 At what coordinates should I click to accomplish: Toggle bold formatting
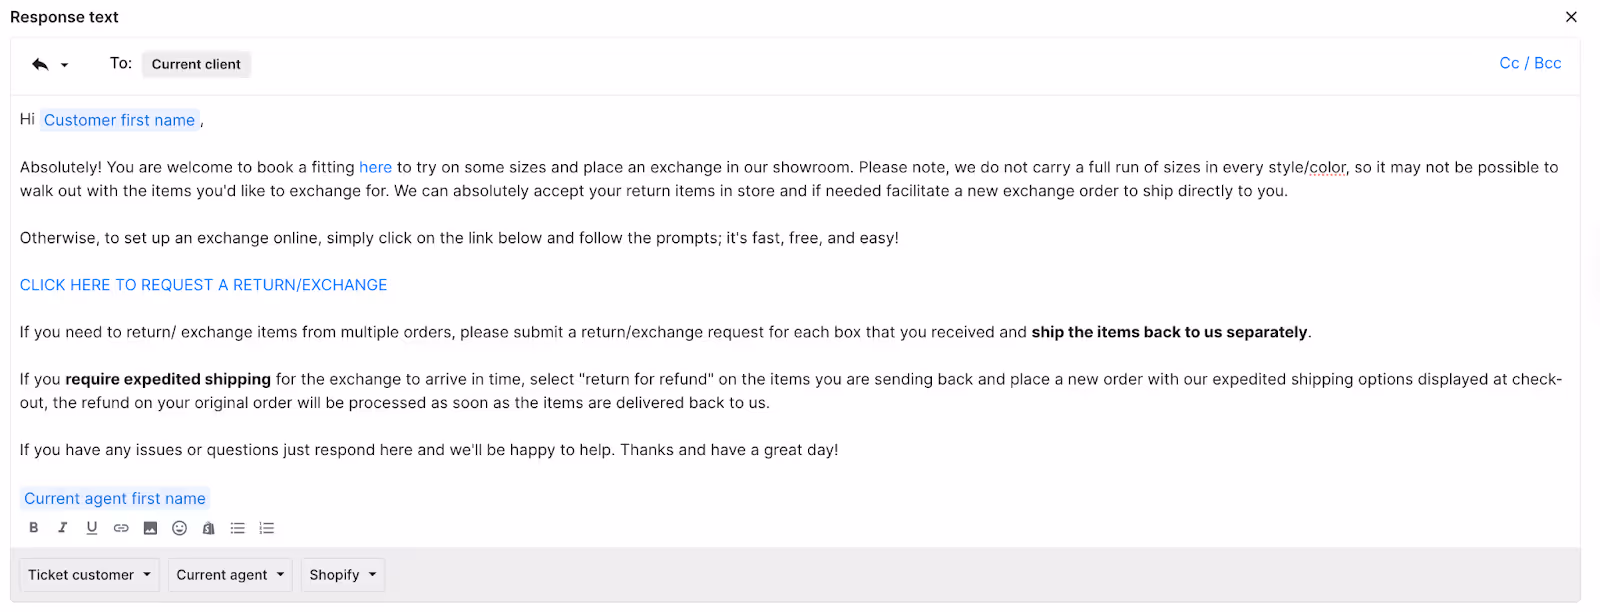pos(33,528)
